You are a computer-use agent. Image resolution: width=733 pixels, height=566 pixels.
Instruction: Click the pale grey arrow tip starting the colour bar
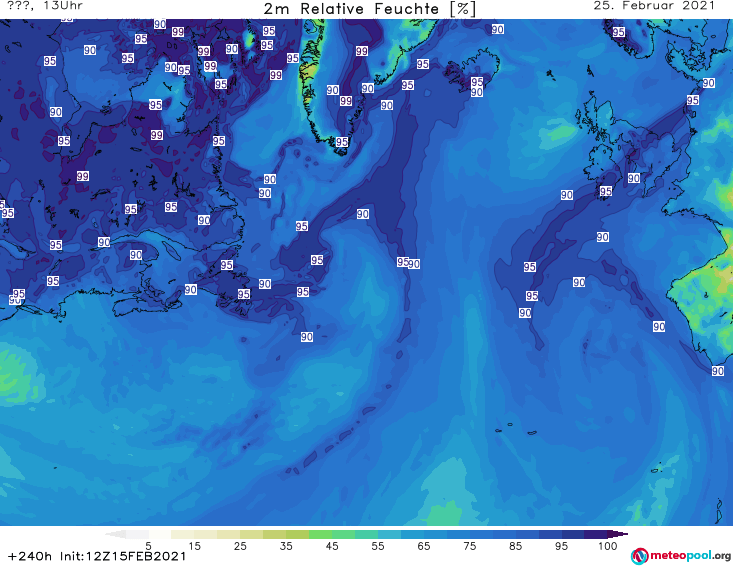coord(115,534)
